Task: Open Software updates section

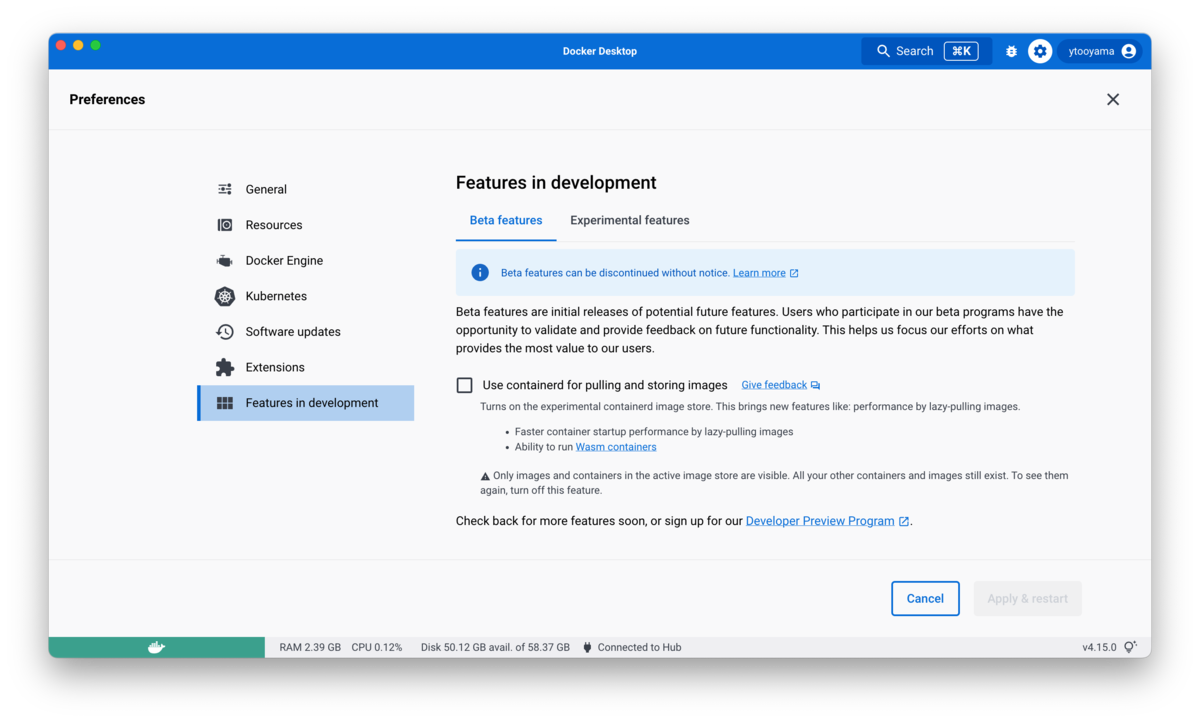Action: coord(306,332)
